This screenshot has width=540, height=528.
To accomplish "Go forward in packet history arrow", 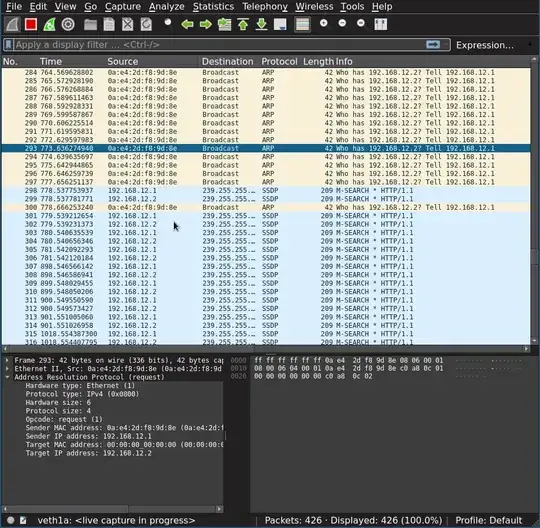I will click(206, 24).
